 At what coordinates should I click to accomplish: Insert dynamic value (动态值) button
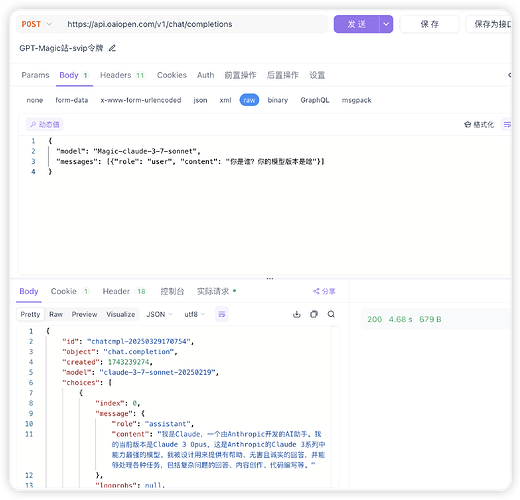point(45,125)
